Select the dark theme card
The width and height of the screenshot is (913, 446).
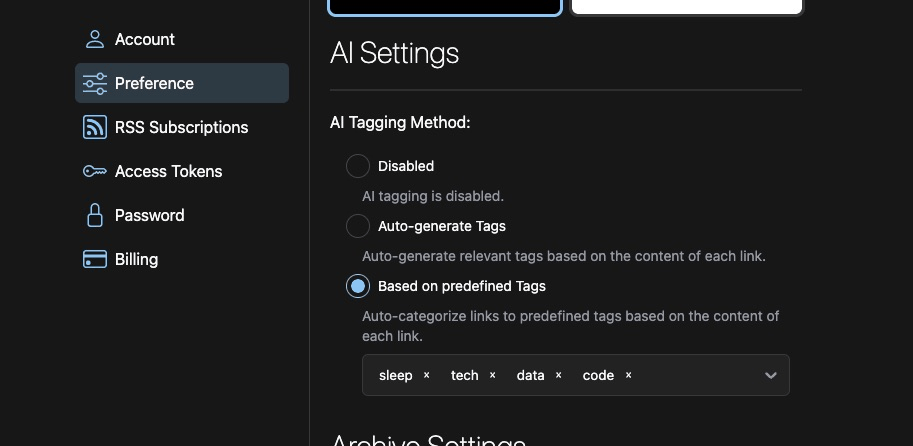[445, 7]
